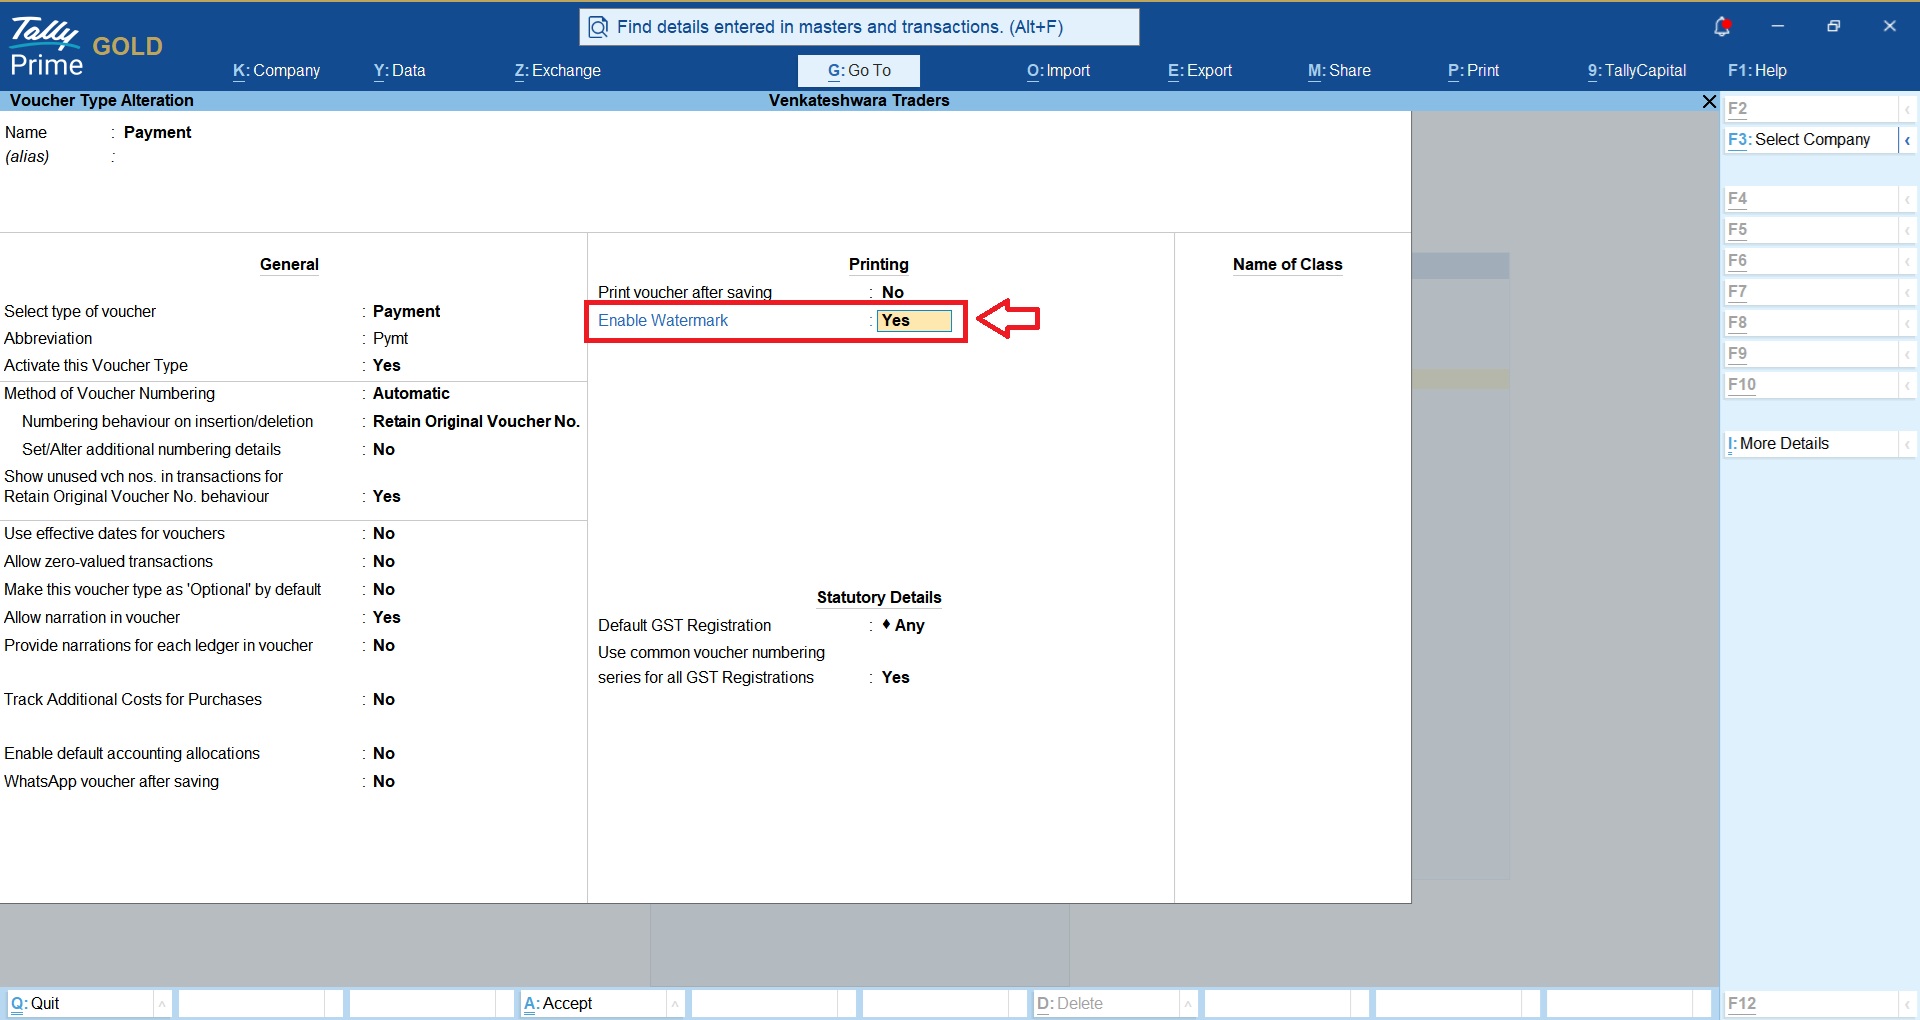
Task: Click the Tally Prime GOLD logo
Action: [x=86, y=48]
